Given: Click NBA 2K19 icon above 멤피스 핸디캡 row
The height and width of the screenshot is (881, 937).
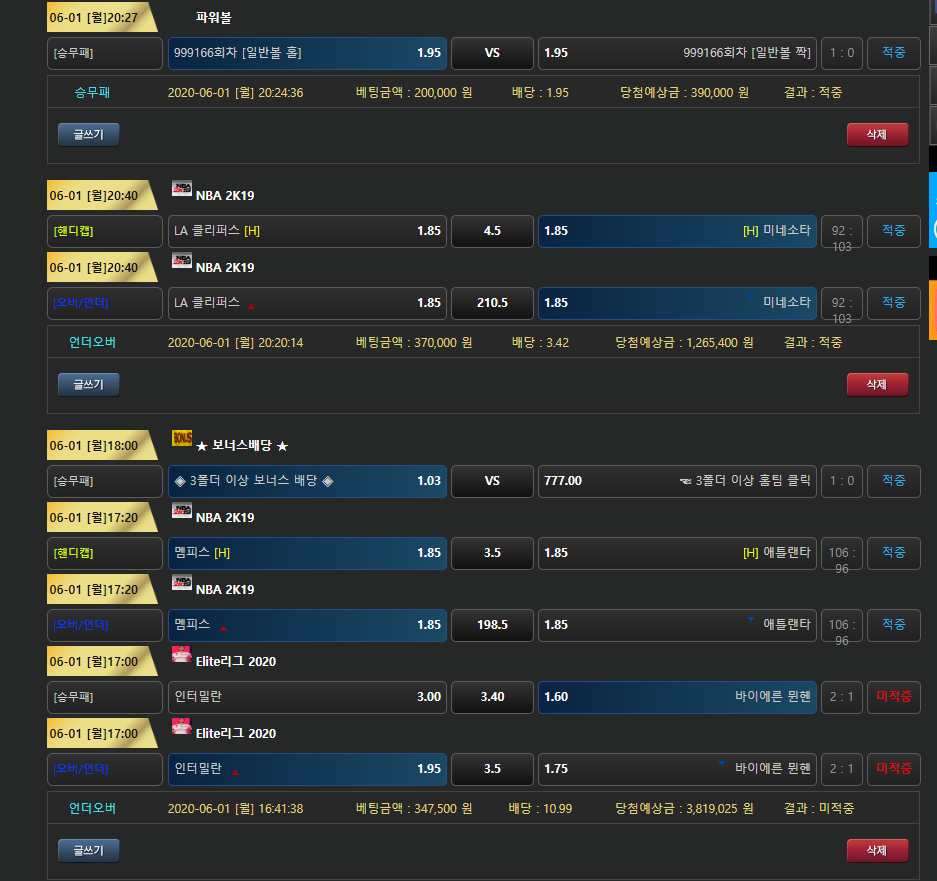Looking at the screenshot, I should pos(181,511).
